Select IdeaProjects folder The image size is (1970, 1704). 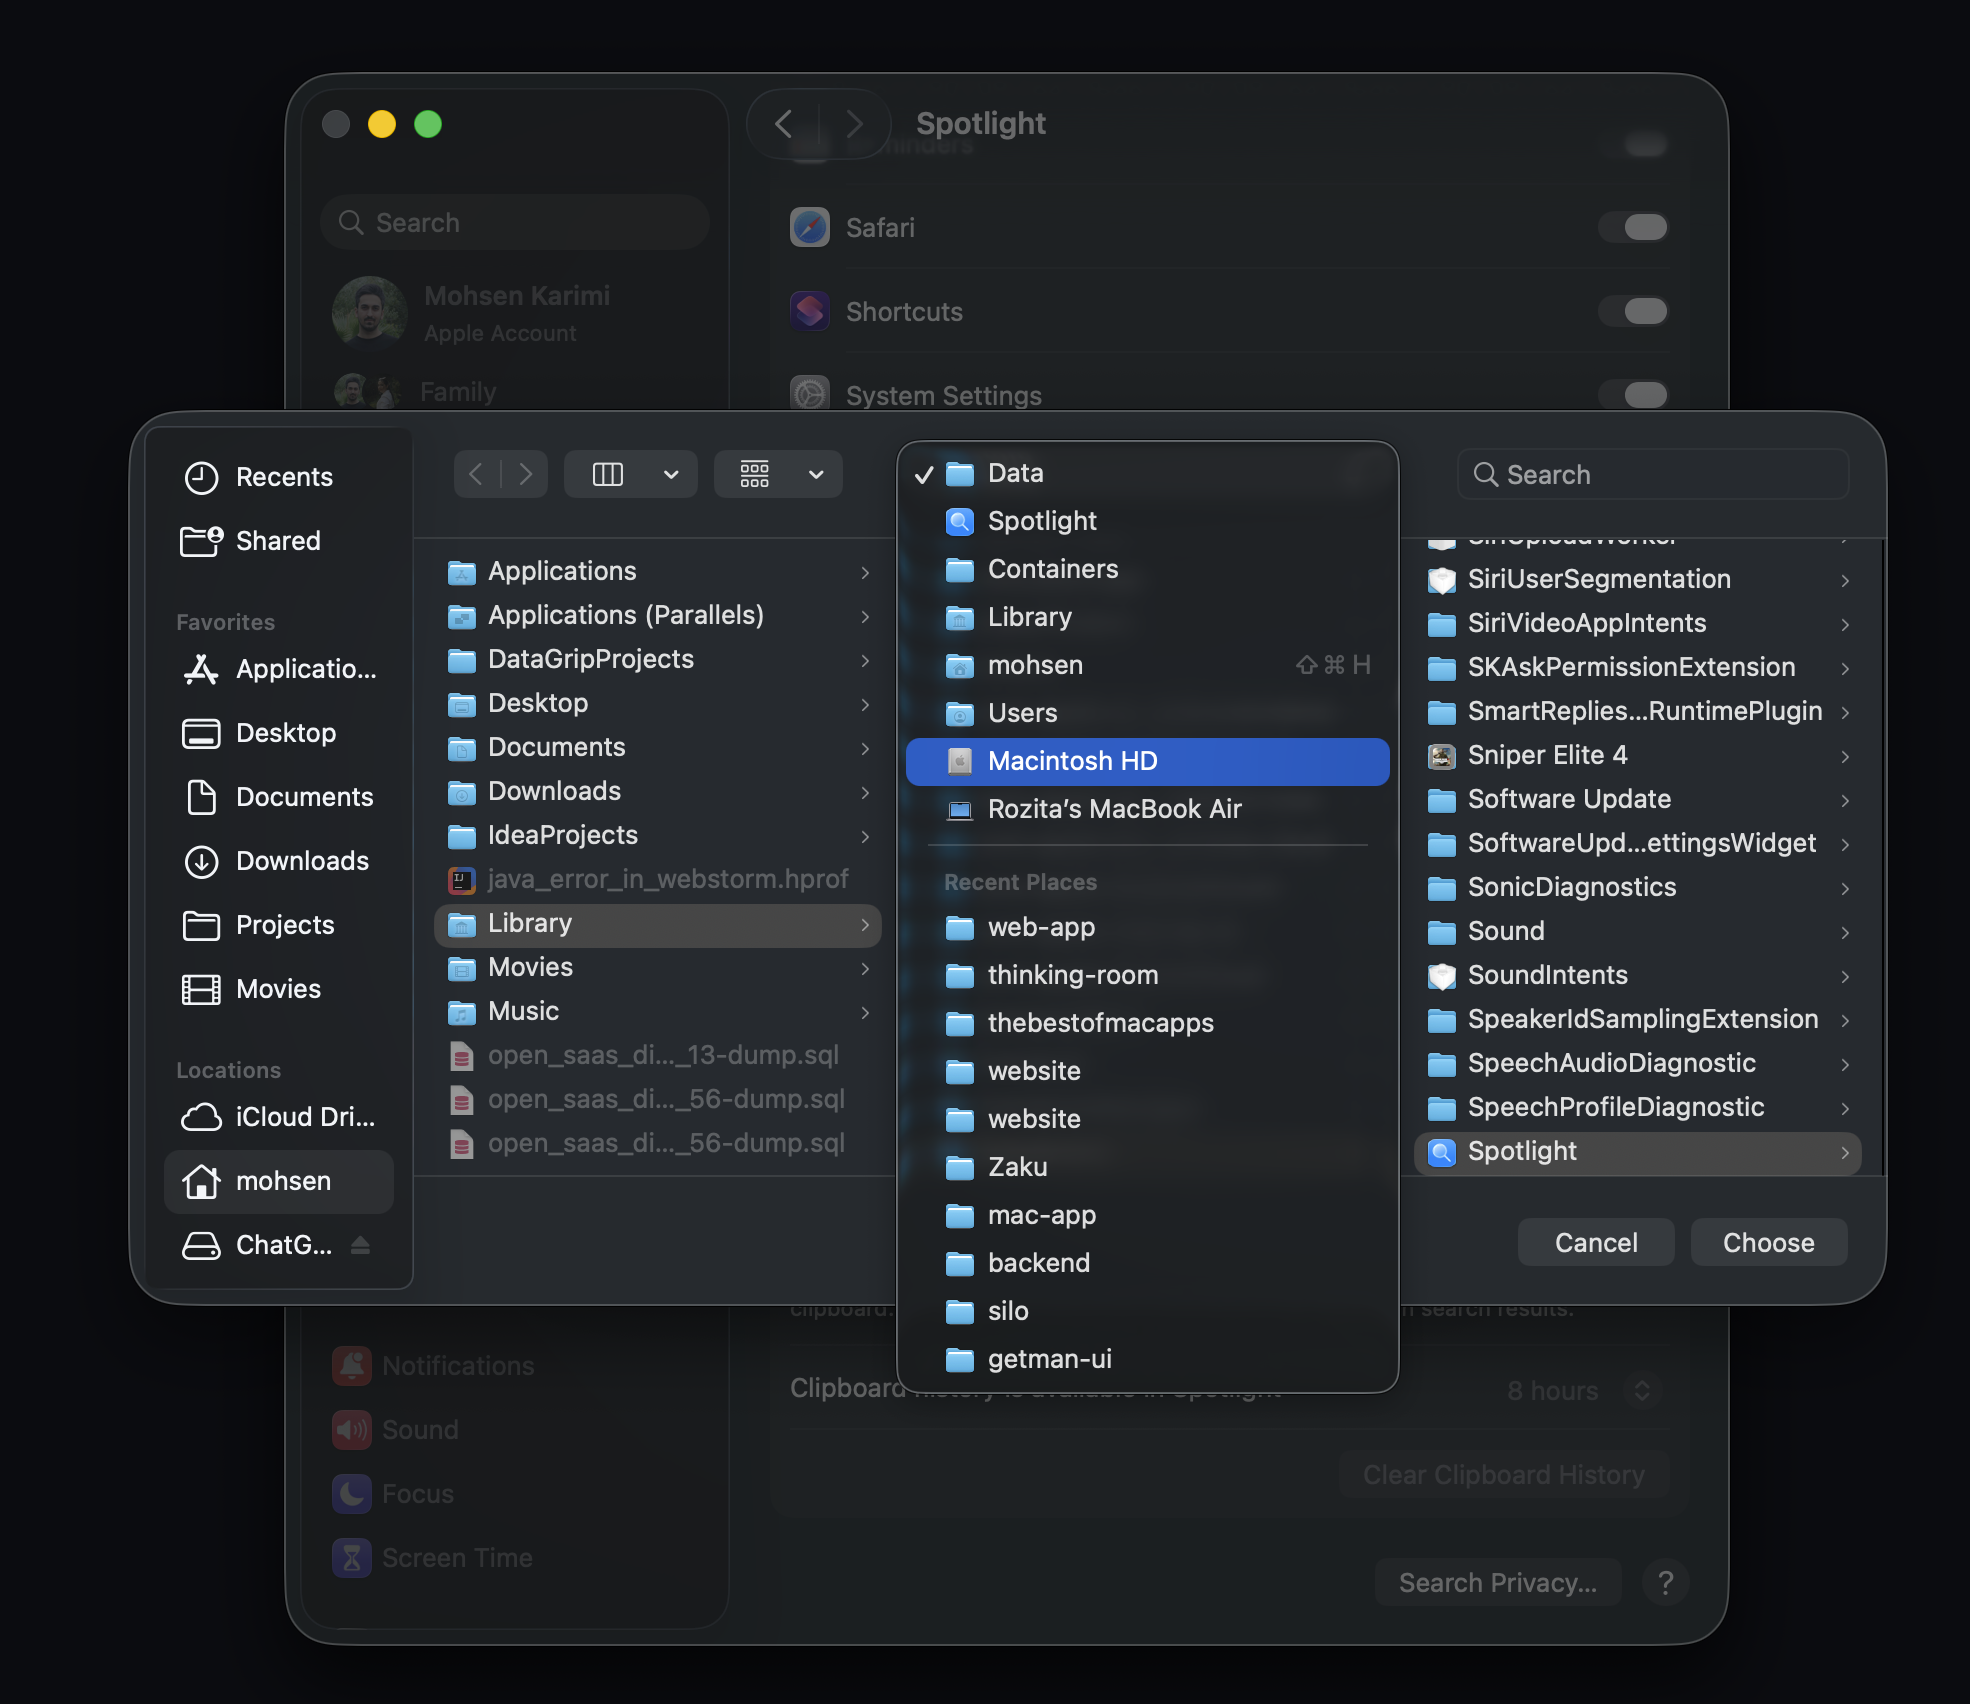pos(658,835)
